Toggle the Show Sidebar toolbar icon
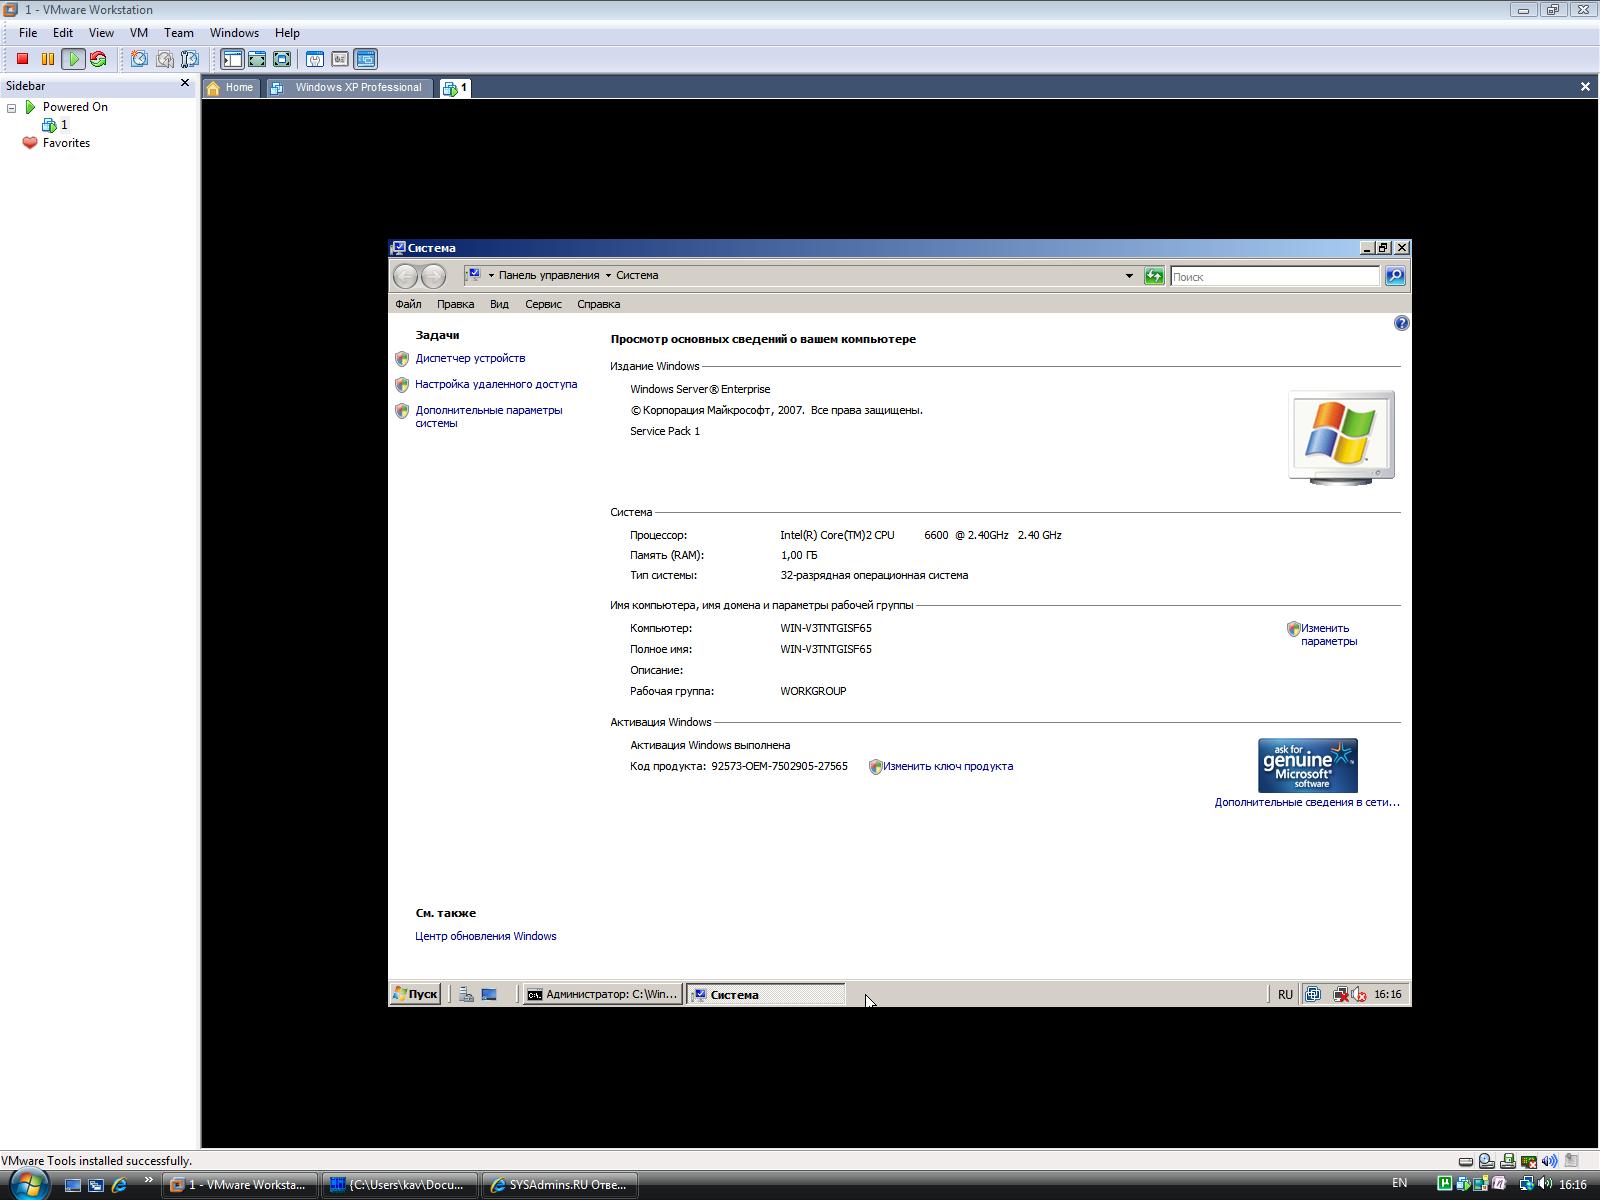 coord(232,59)
